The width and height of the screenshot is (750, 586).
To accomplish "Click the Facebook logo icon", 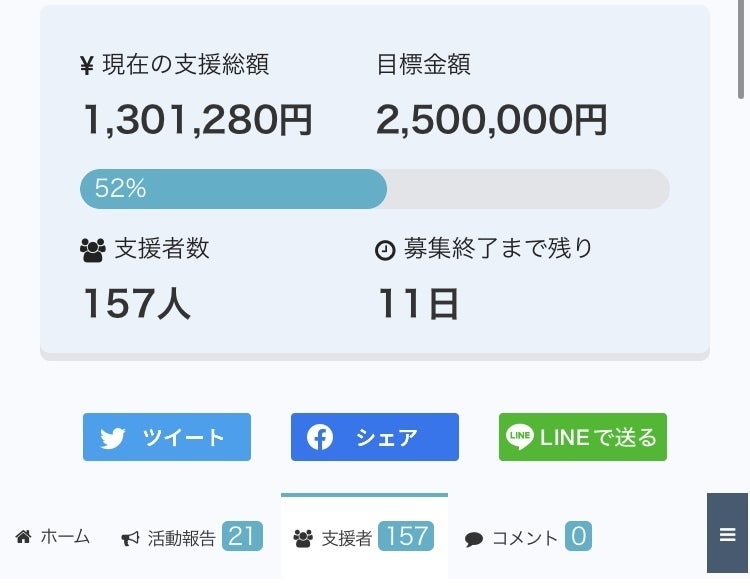I will (320, 437).
